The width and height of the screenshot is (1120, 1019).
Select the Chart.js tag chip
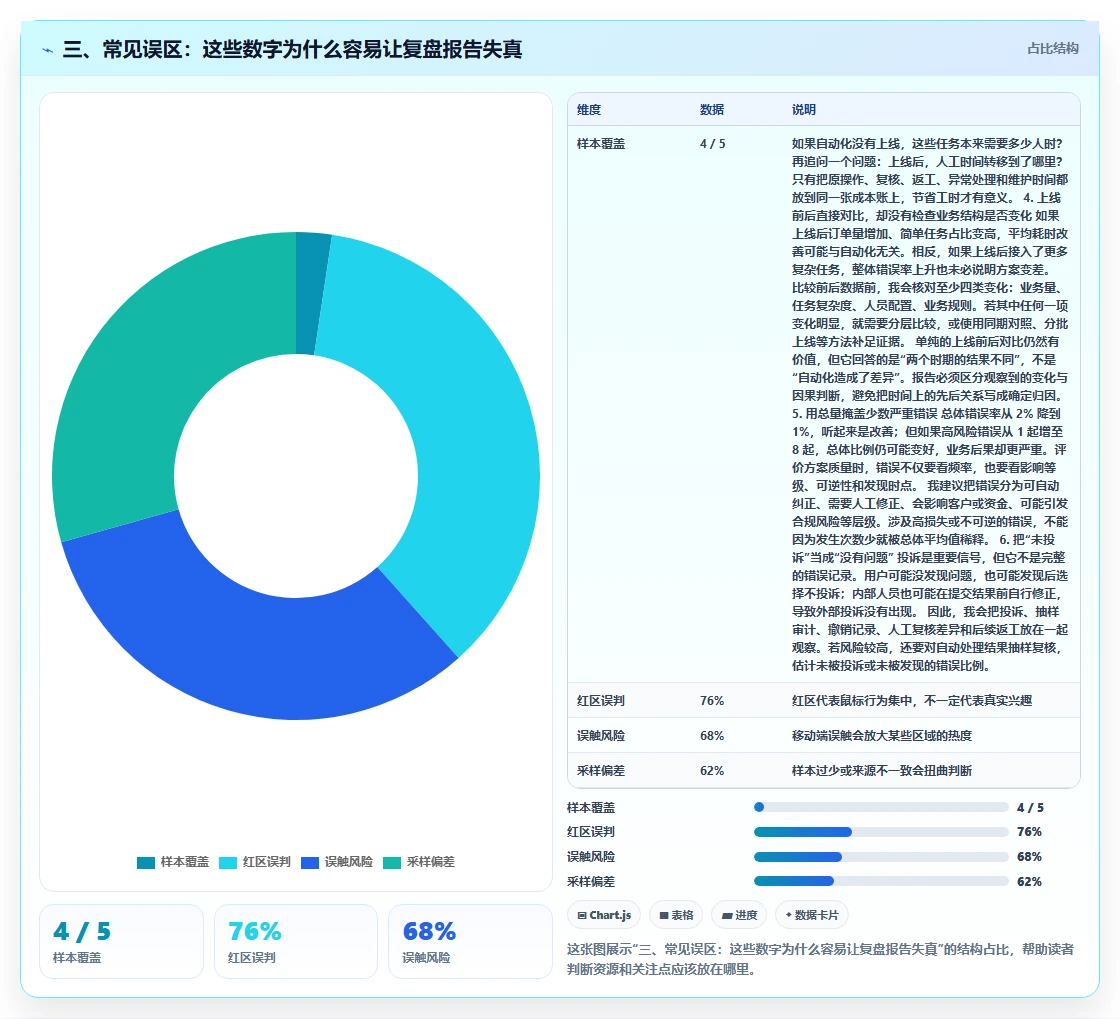pyautogui.click(x=604, y=915)
